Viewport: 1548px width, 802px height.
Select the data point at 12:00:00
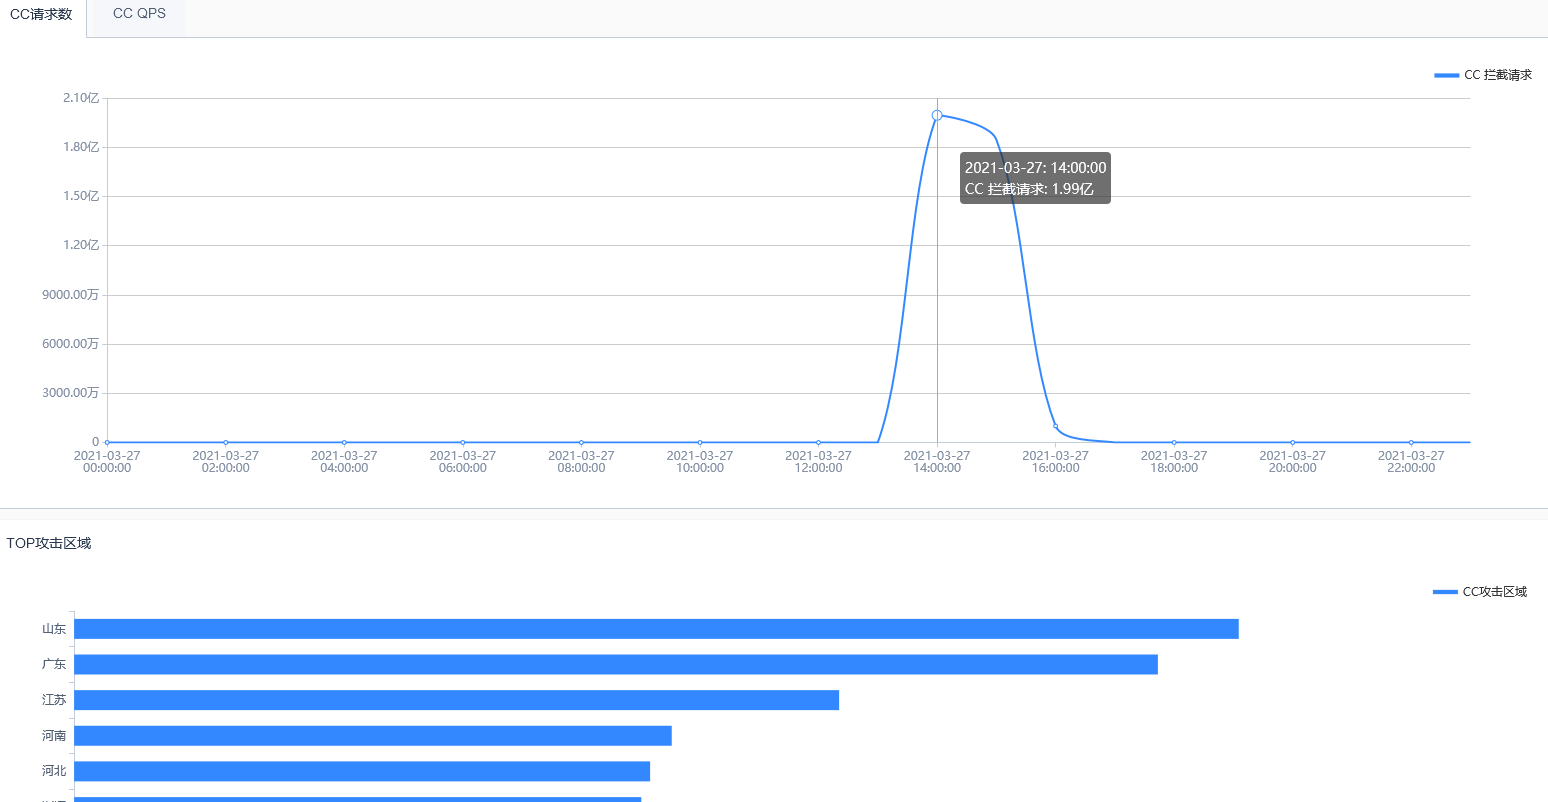coord(818,442)
